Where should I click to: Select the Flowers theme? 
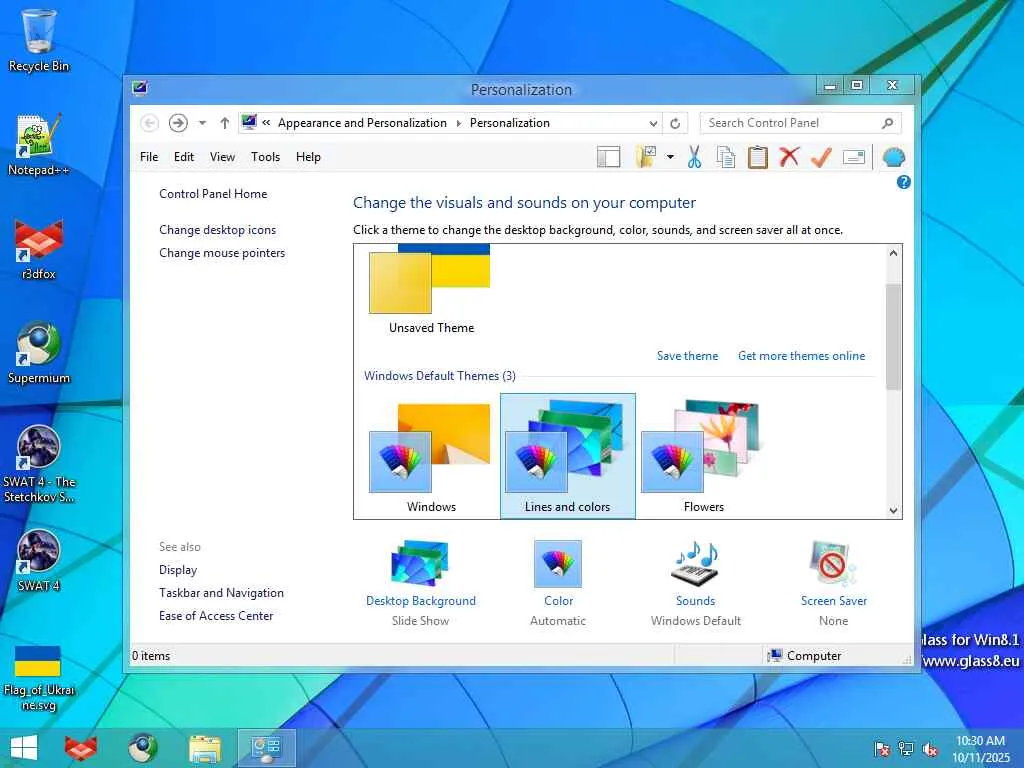pos(703,456)
